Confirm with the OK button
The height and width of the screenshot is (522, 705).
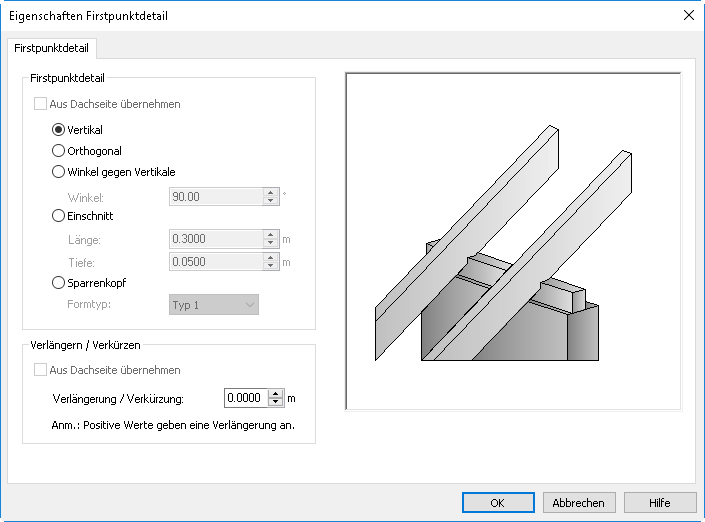tap(498, 503)
